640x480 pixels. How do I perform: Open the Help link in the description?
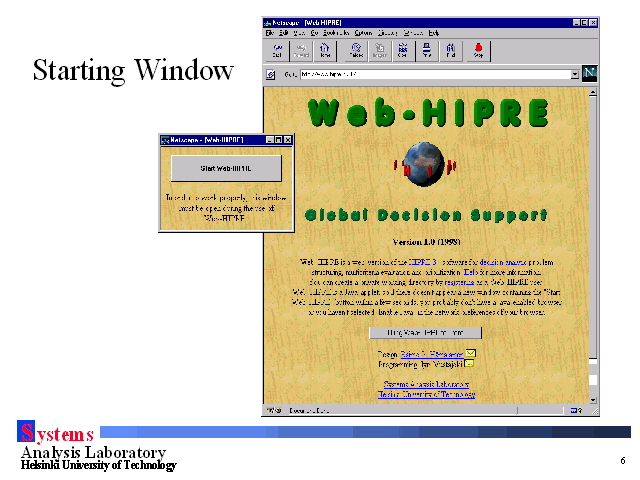pos(469,271)
